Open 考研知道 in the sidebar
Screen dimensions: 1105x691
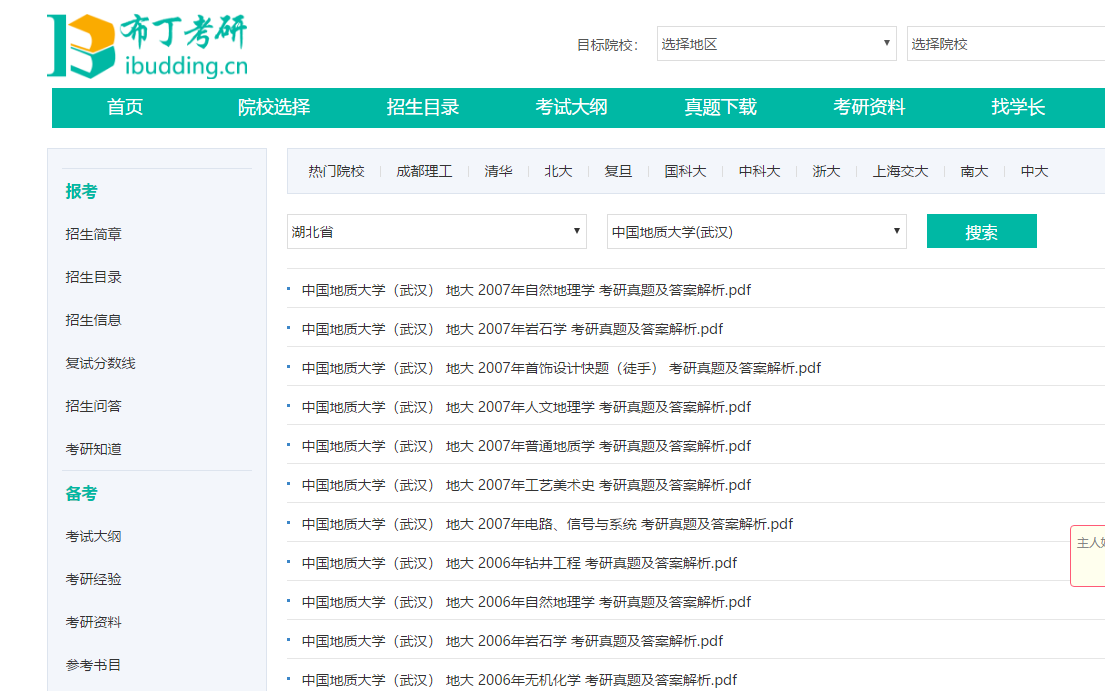(x=94, y=449)
